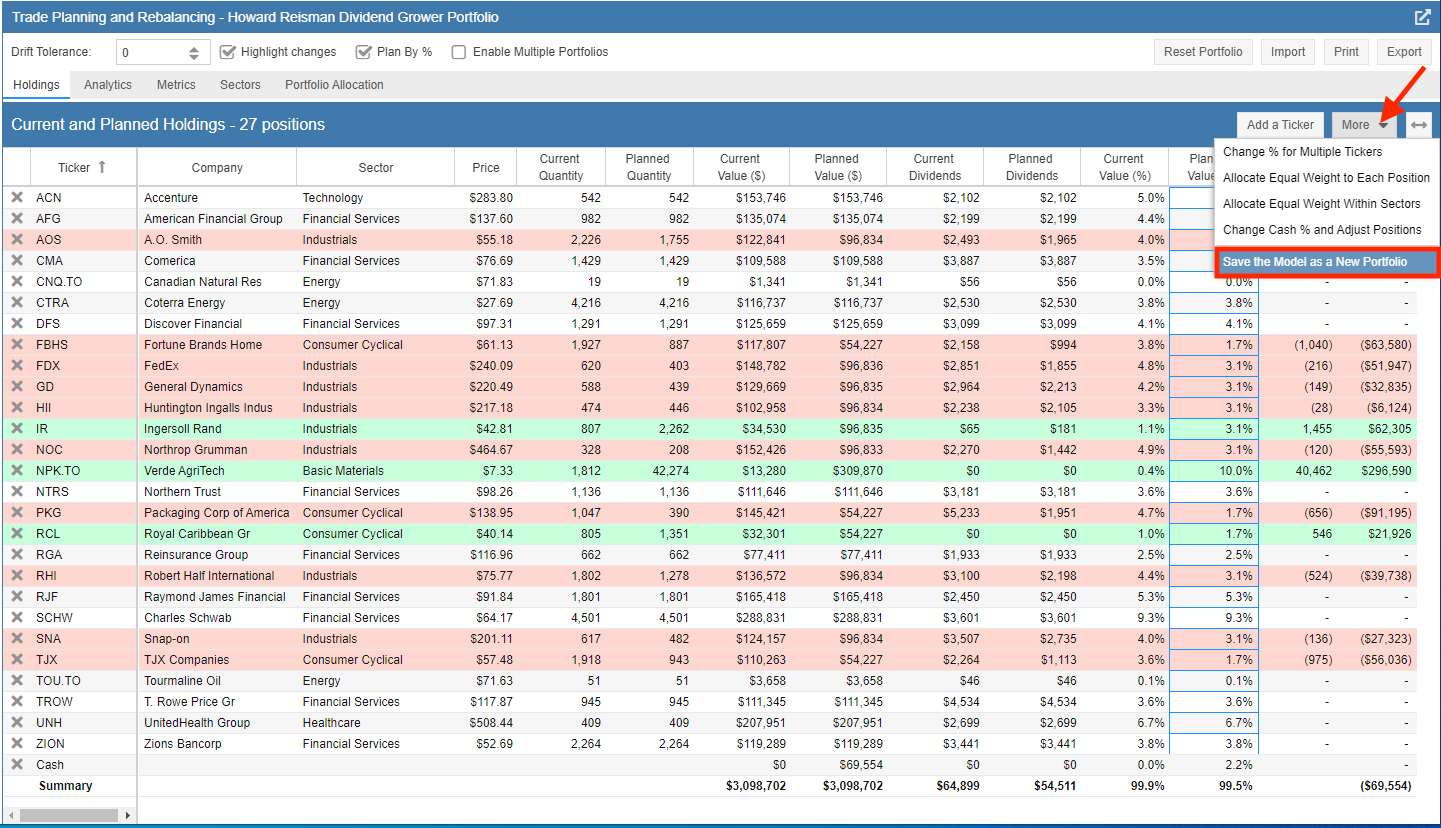Click the Drift Tolerance input field

point(152,52)
